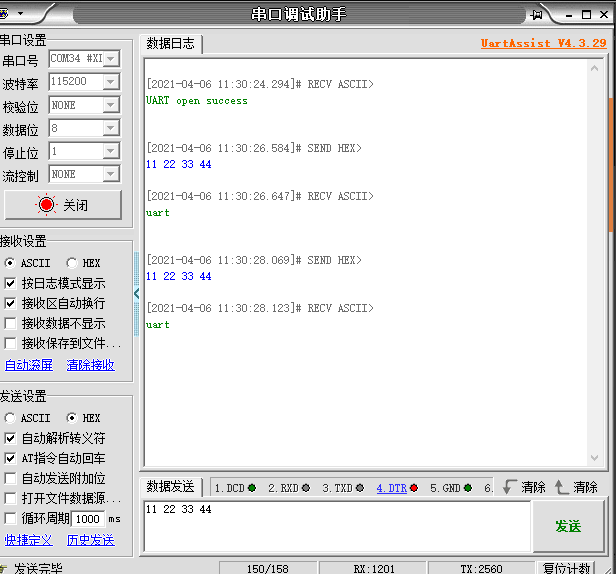Pin window with the pushpin icon
616x574 pixels.
tap(536, 15)
